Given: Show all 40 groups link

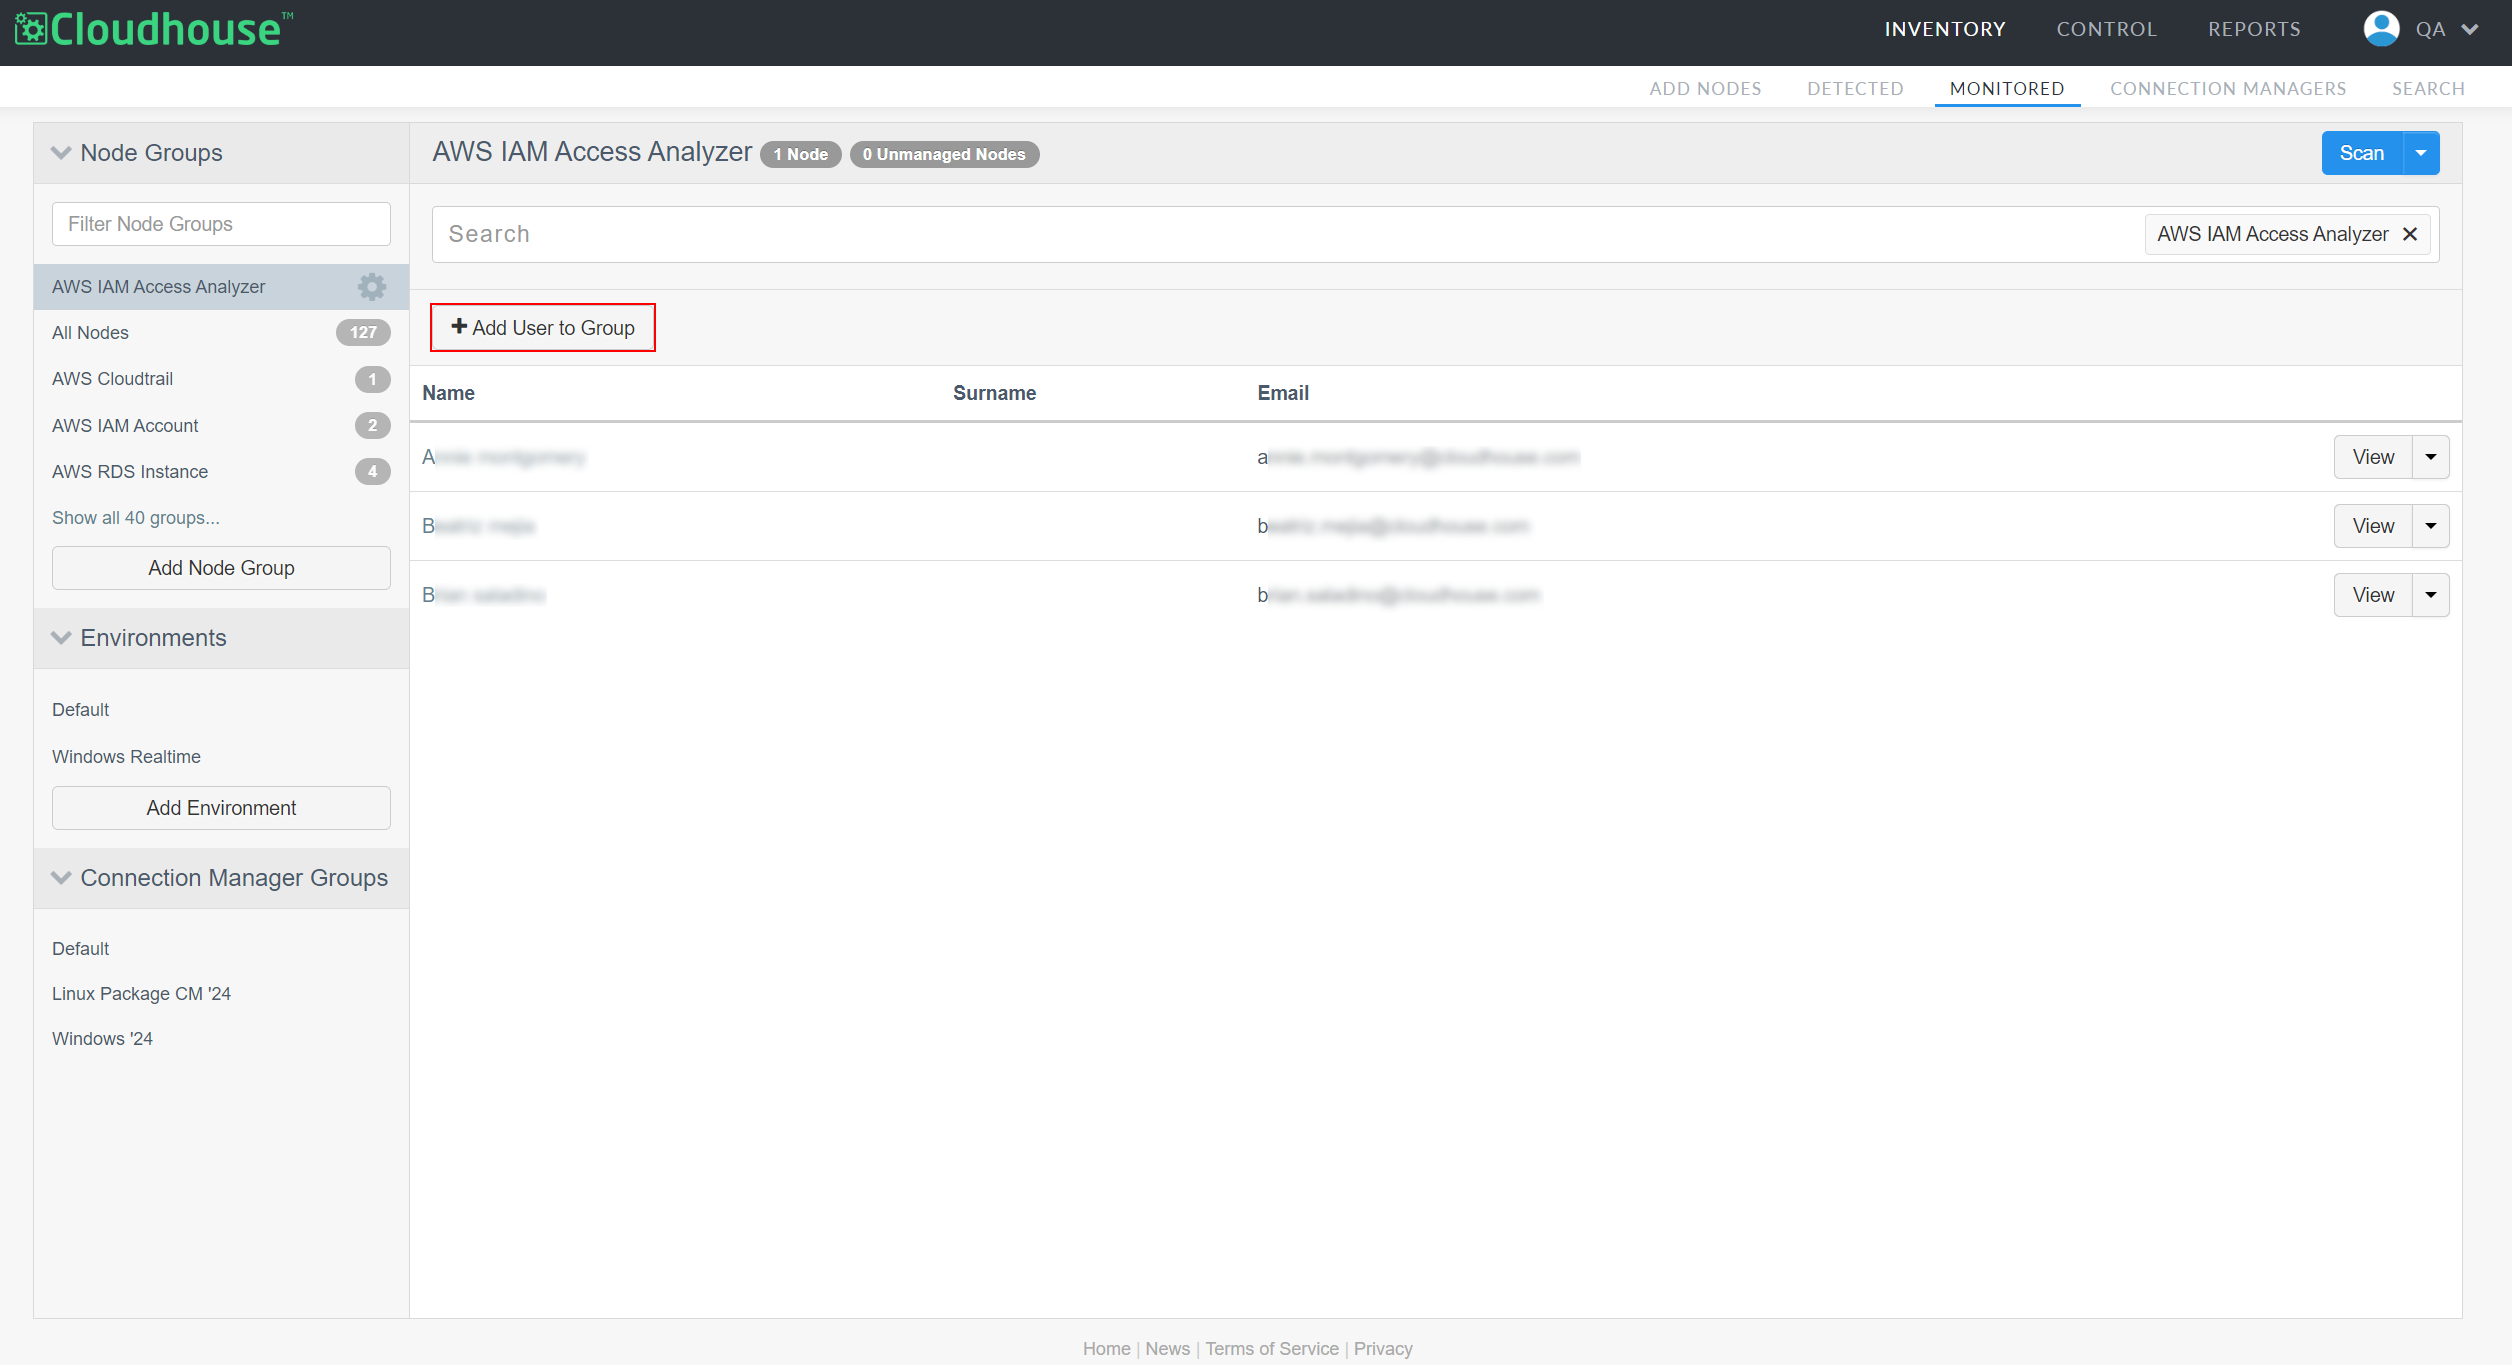Looking at the screenshot, I should click(136, 518).
